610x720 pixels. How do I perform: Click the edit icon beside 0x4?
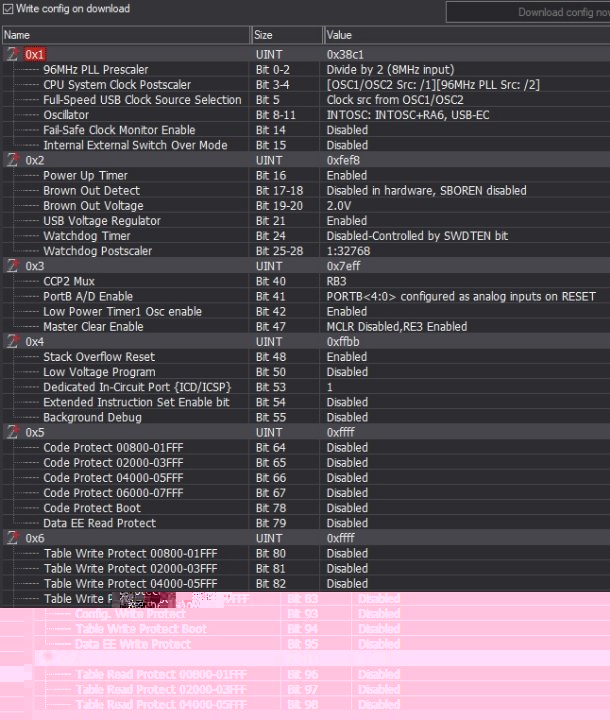point(12,341)
